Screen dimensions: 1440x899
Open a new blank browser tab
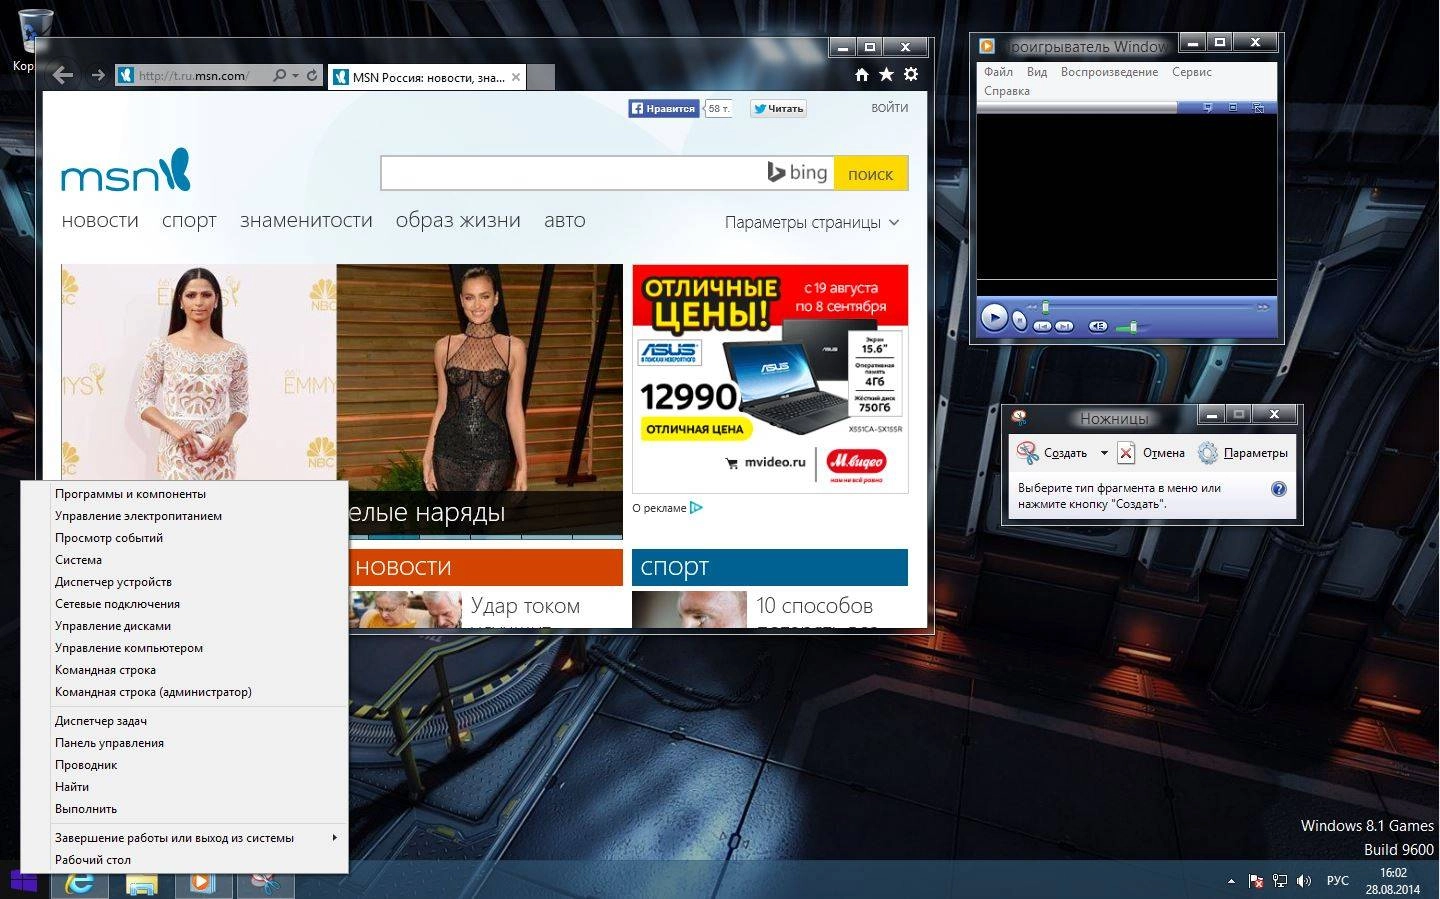[540, 77]
